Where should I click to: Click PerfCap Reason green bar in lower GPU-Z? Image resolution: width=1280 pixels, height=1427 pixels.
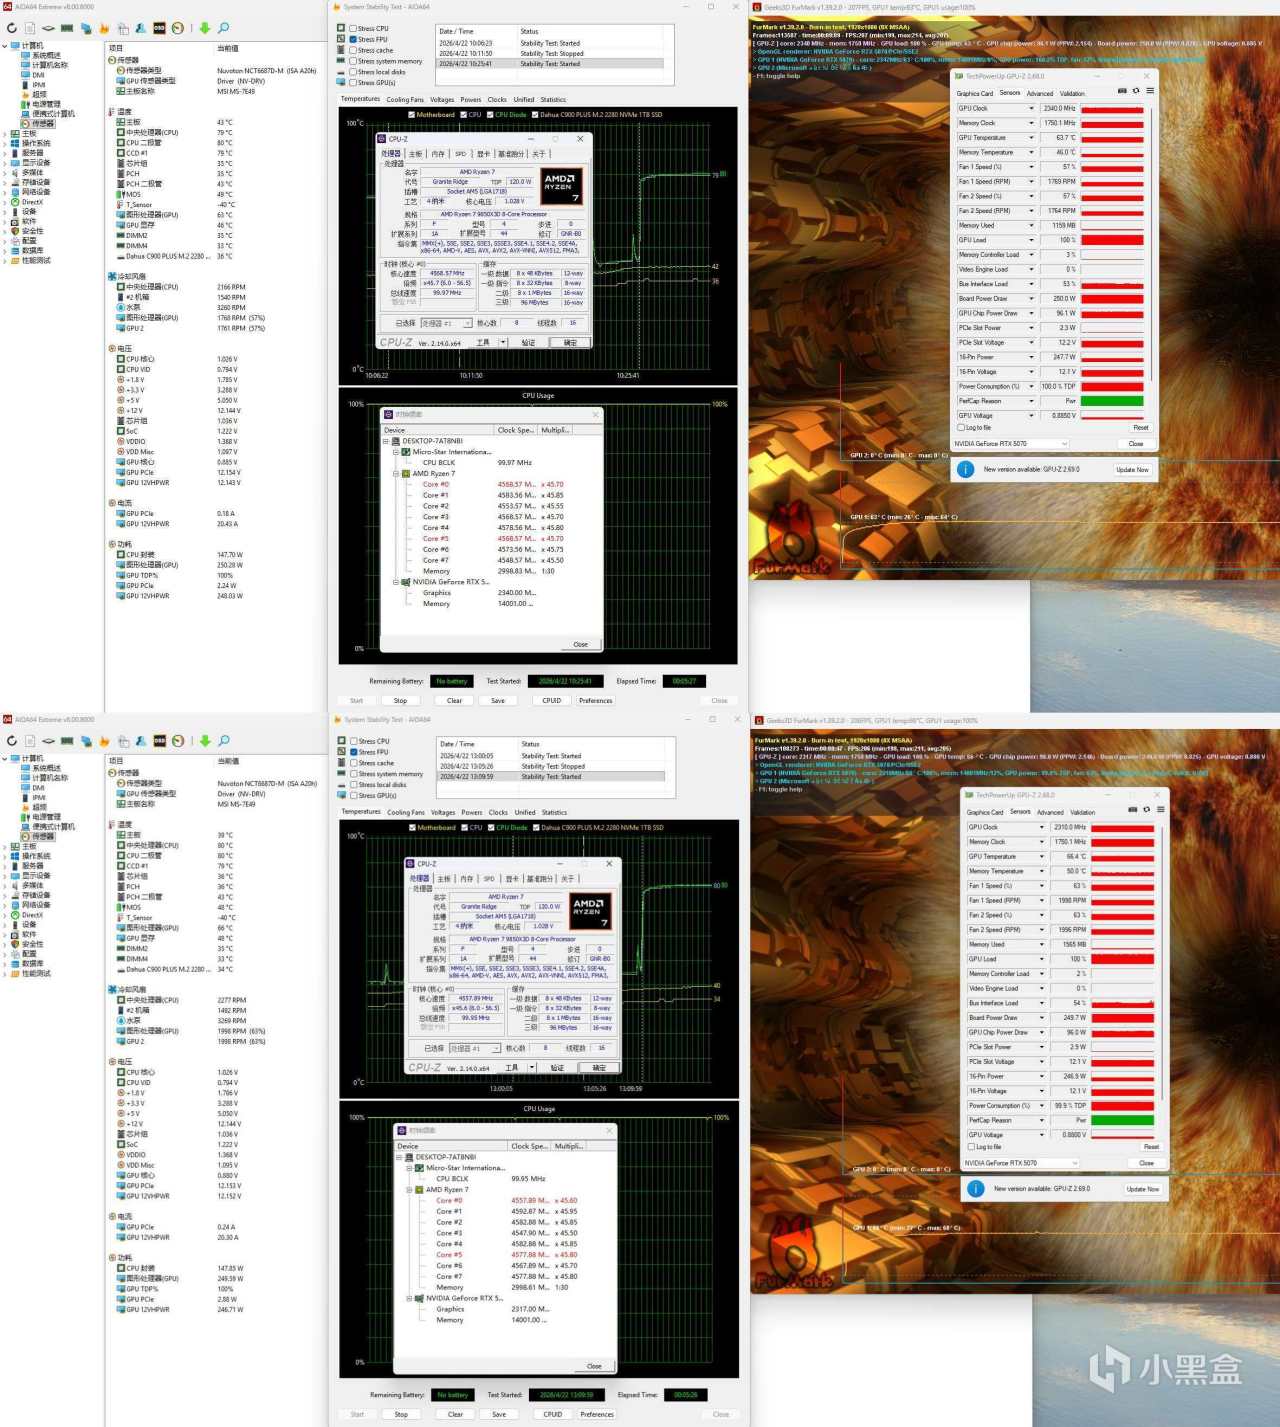(x=1122, y=1120)
